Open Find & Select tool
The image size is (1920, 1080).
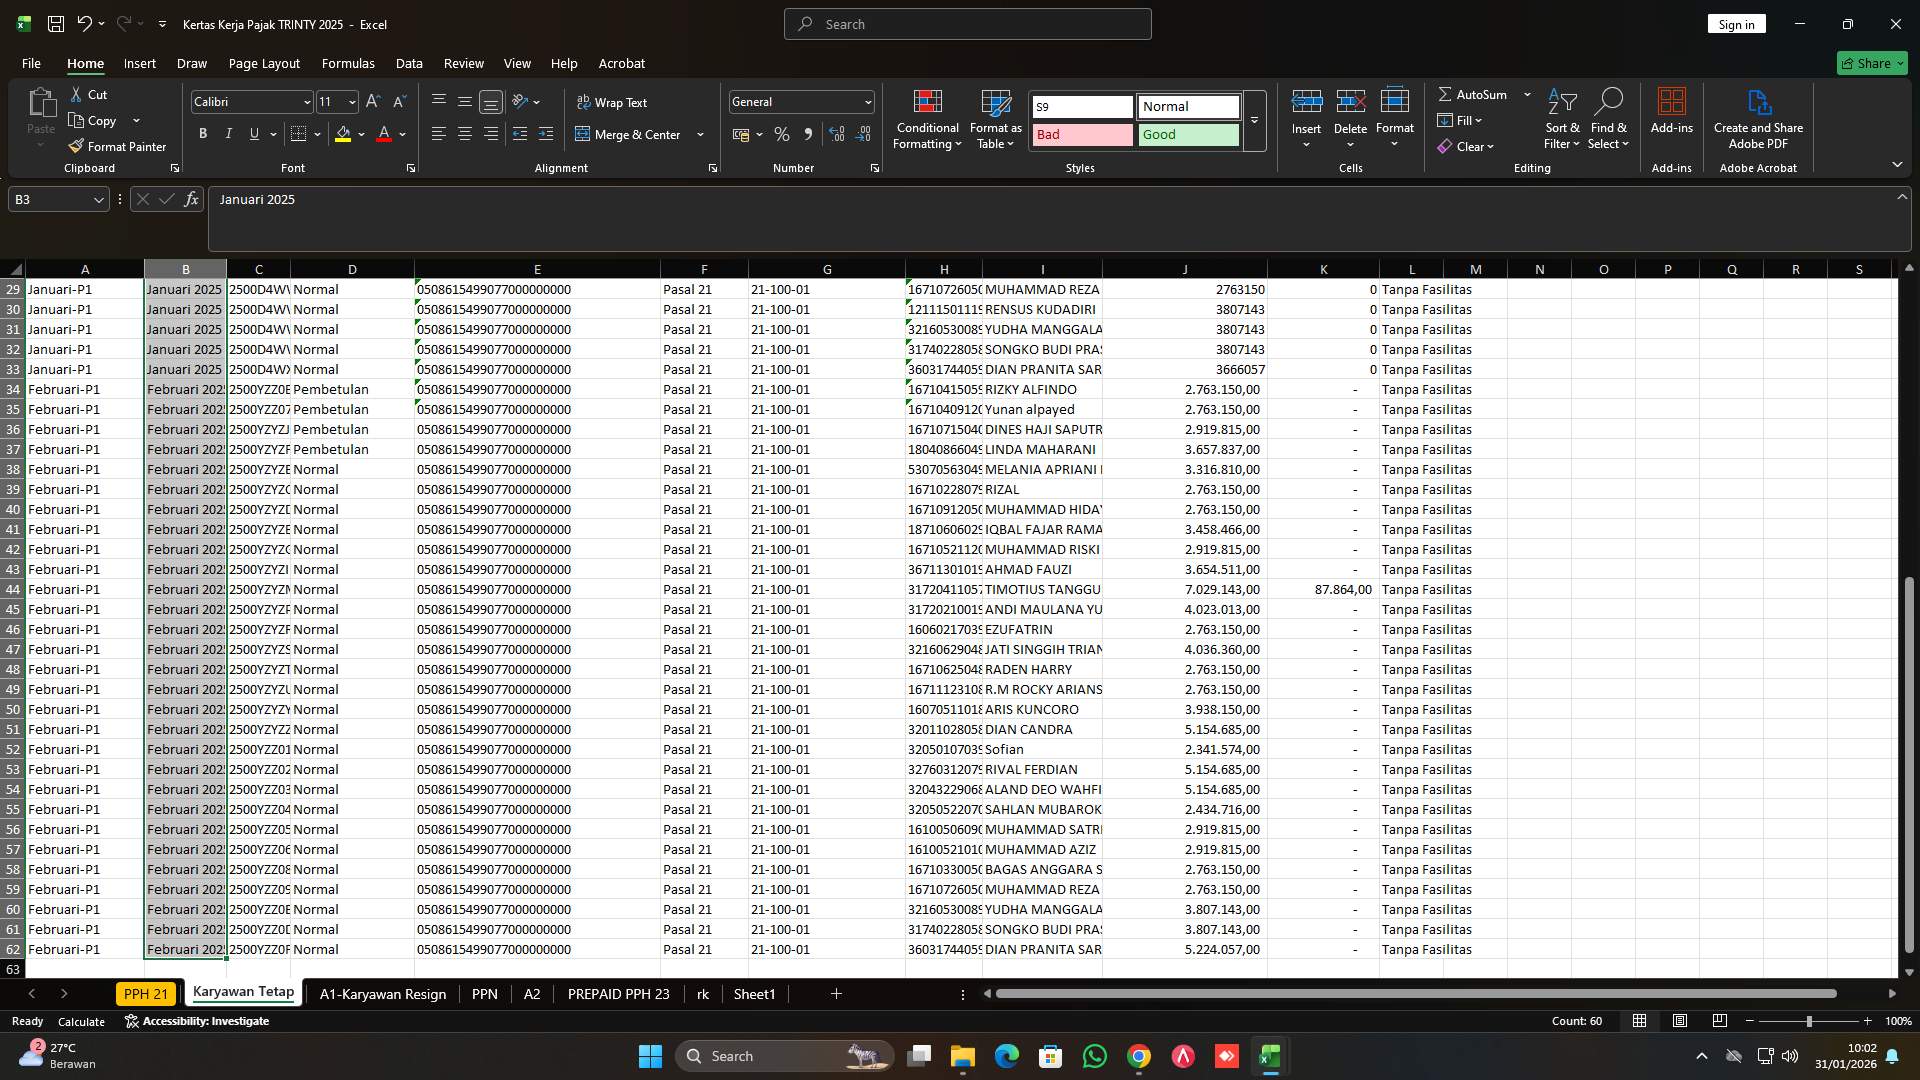point(1609,118)
